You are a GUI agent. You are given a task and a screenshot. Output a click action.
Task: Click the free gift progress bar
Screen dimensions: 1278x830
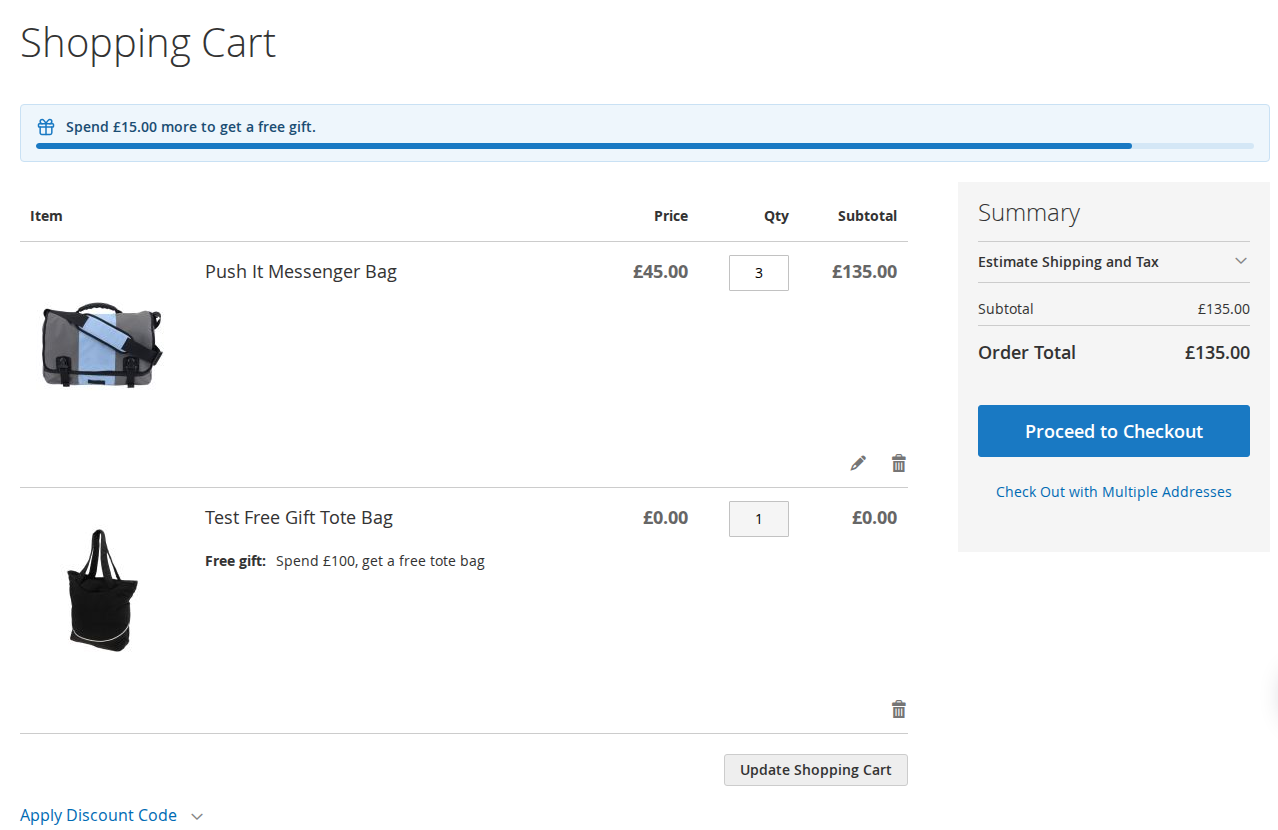click(645, 146)
